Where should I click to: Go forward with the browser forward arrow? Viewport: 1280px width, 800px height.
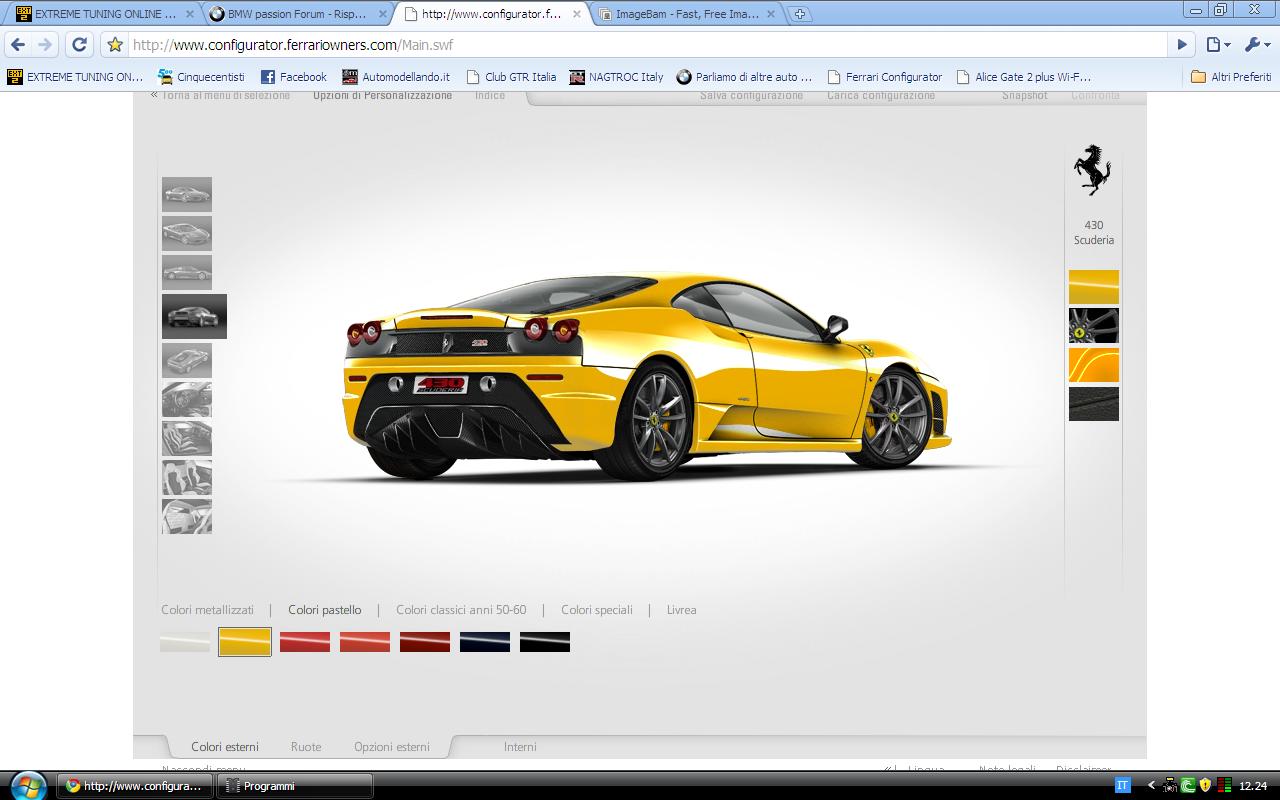45,45
